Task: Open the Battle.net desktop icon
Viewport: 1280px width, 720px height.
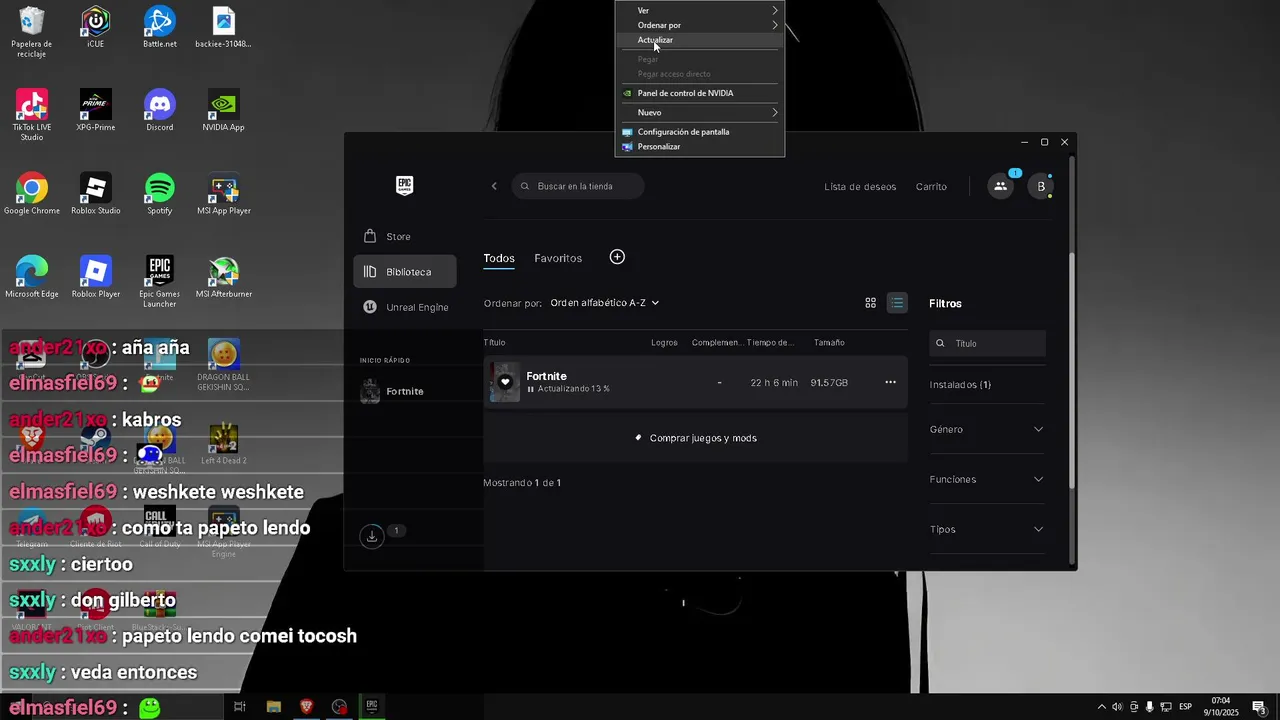Action: [x=160, y=27]
